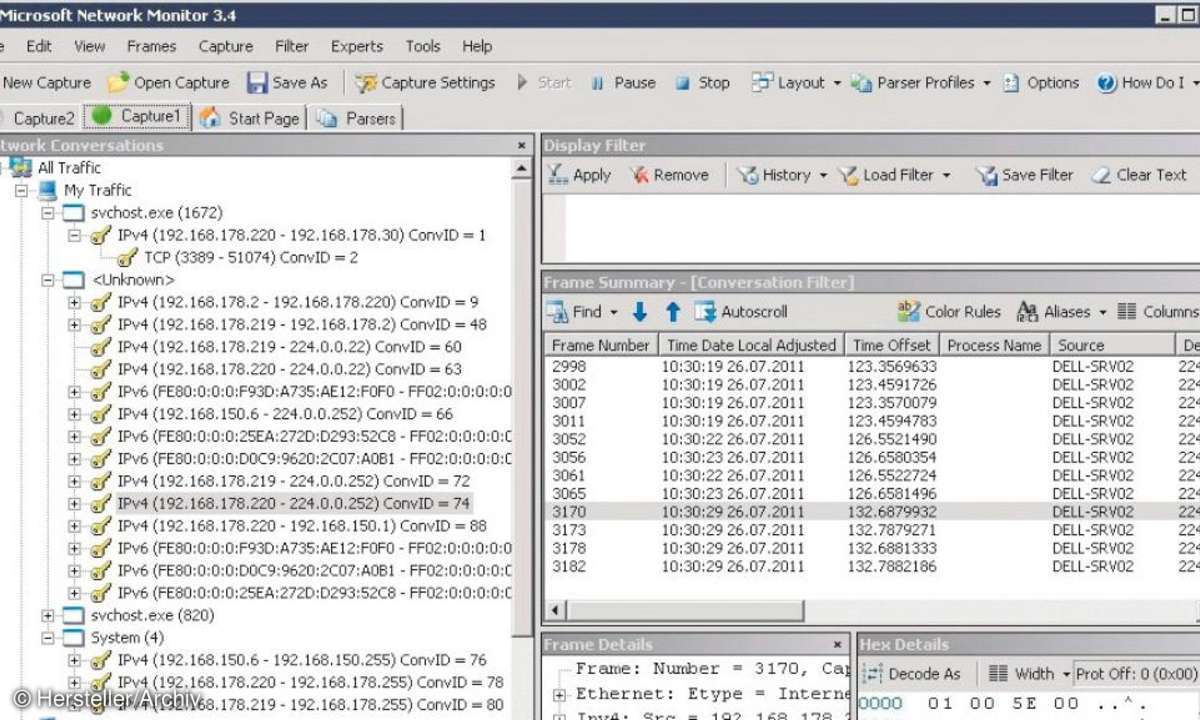Expand the conversation with ConvID = 88
The height and width of the screenshot is (720, 1200).
click(x=74, y=526)
